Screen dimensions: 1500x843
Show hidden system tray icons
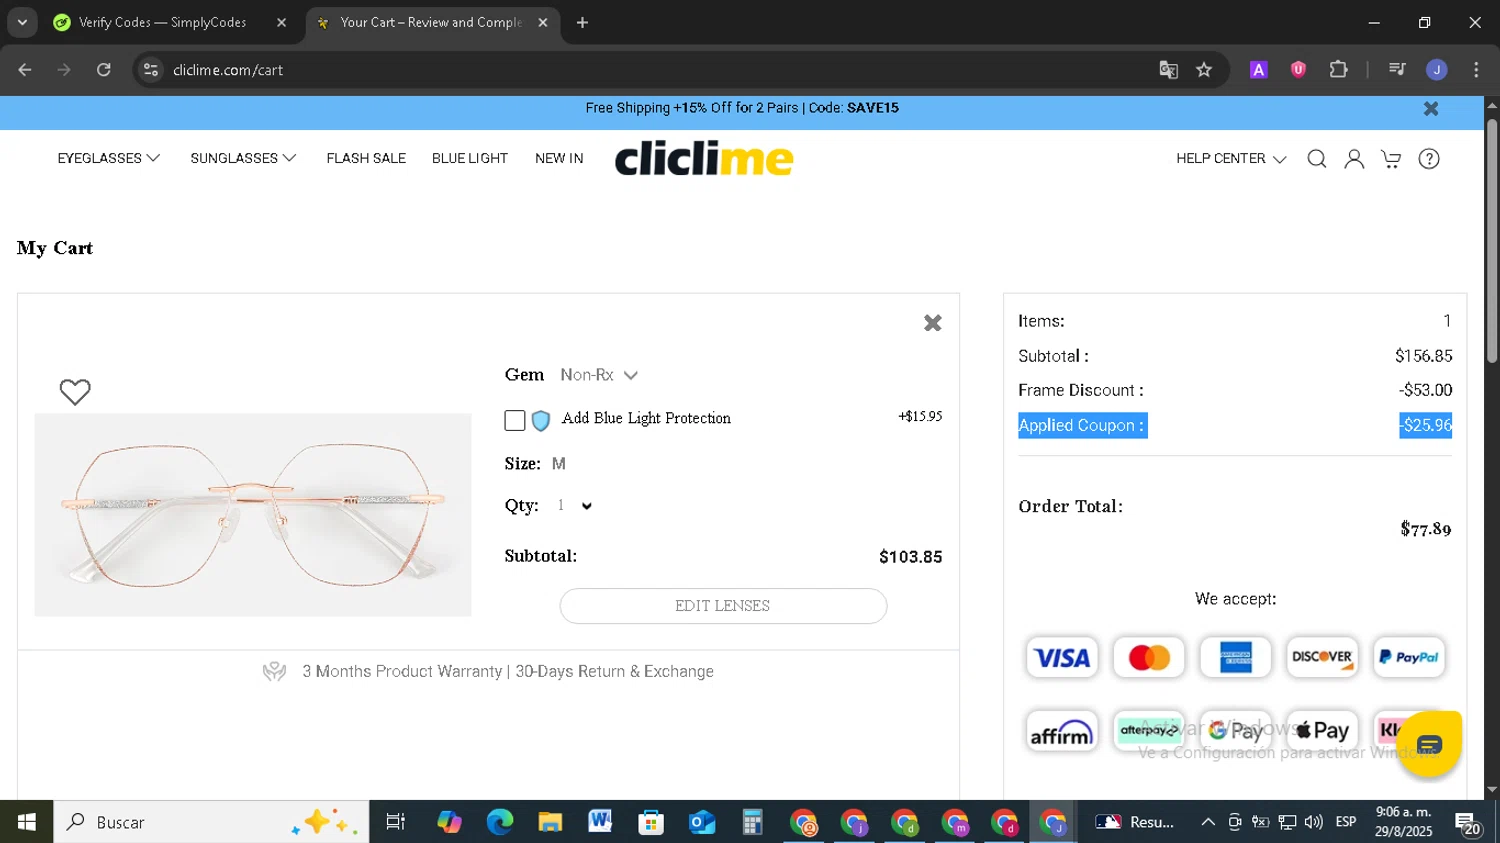[1208, 822]
